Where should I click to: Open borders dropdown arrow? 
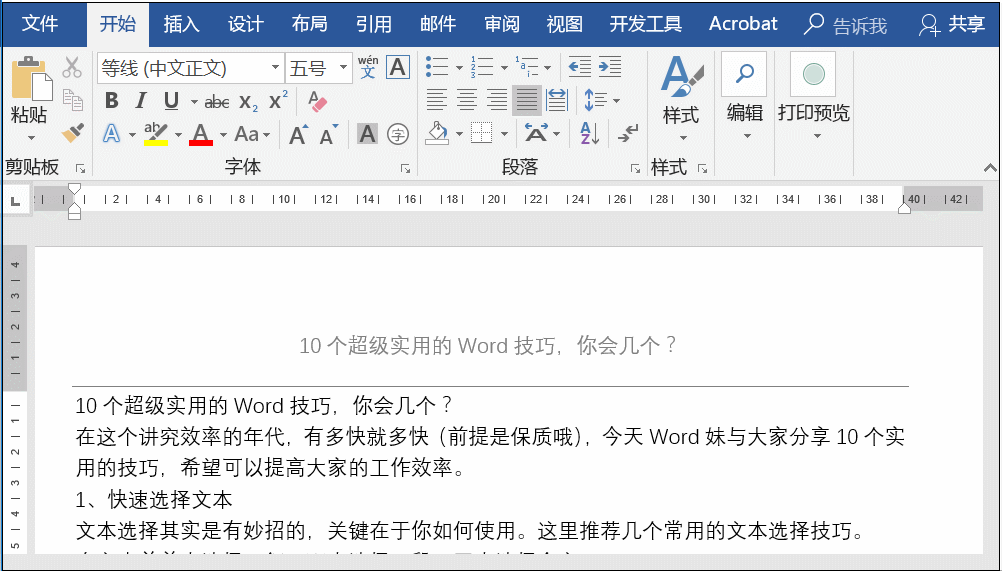click(504, 135)
